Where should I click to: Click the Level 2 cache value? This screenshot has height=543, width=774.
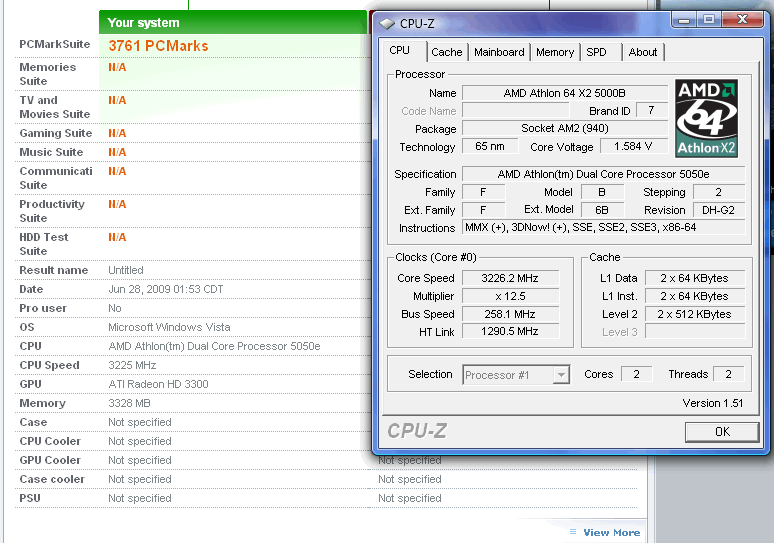click(695, 314)
